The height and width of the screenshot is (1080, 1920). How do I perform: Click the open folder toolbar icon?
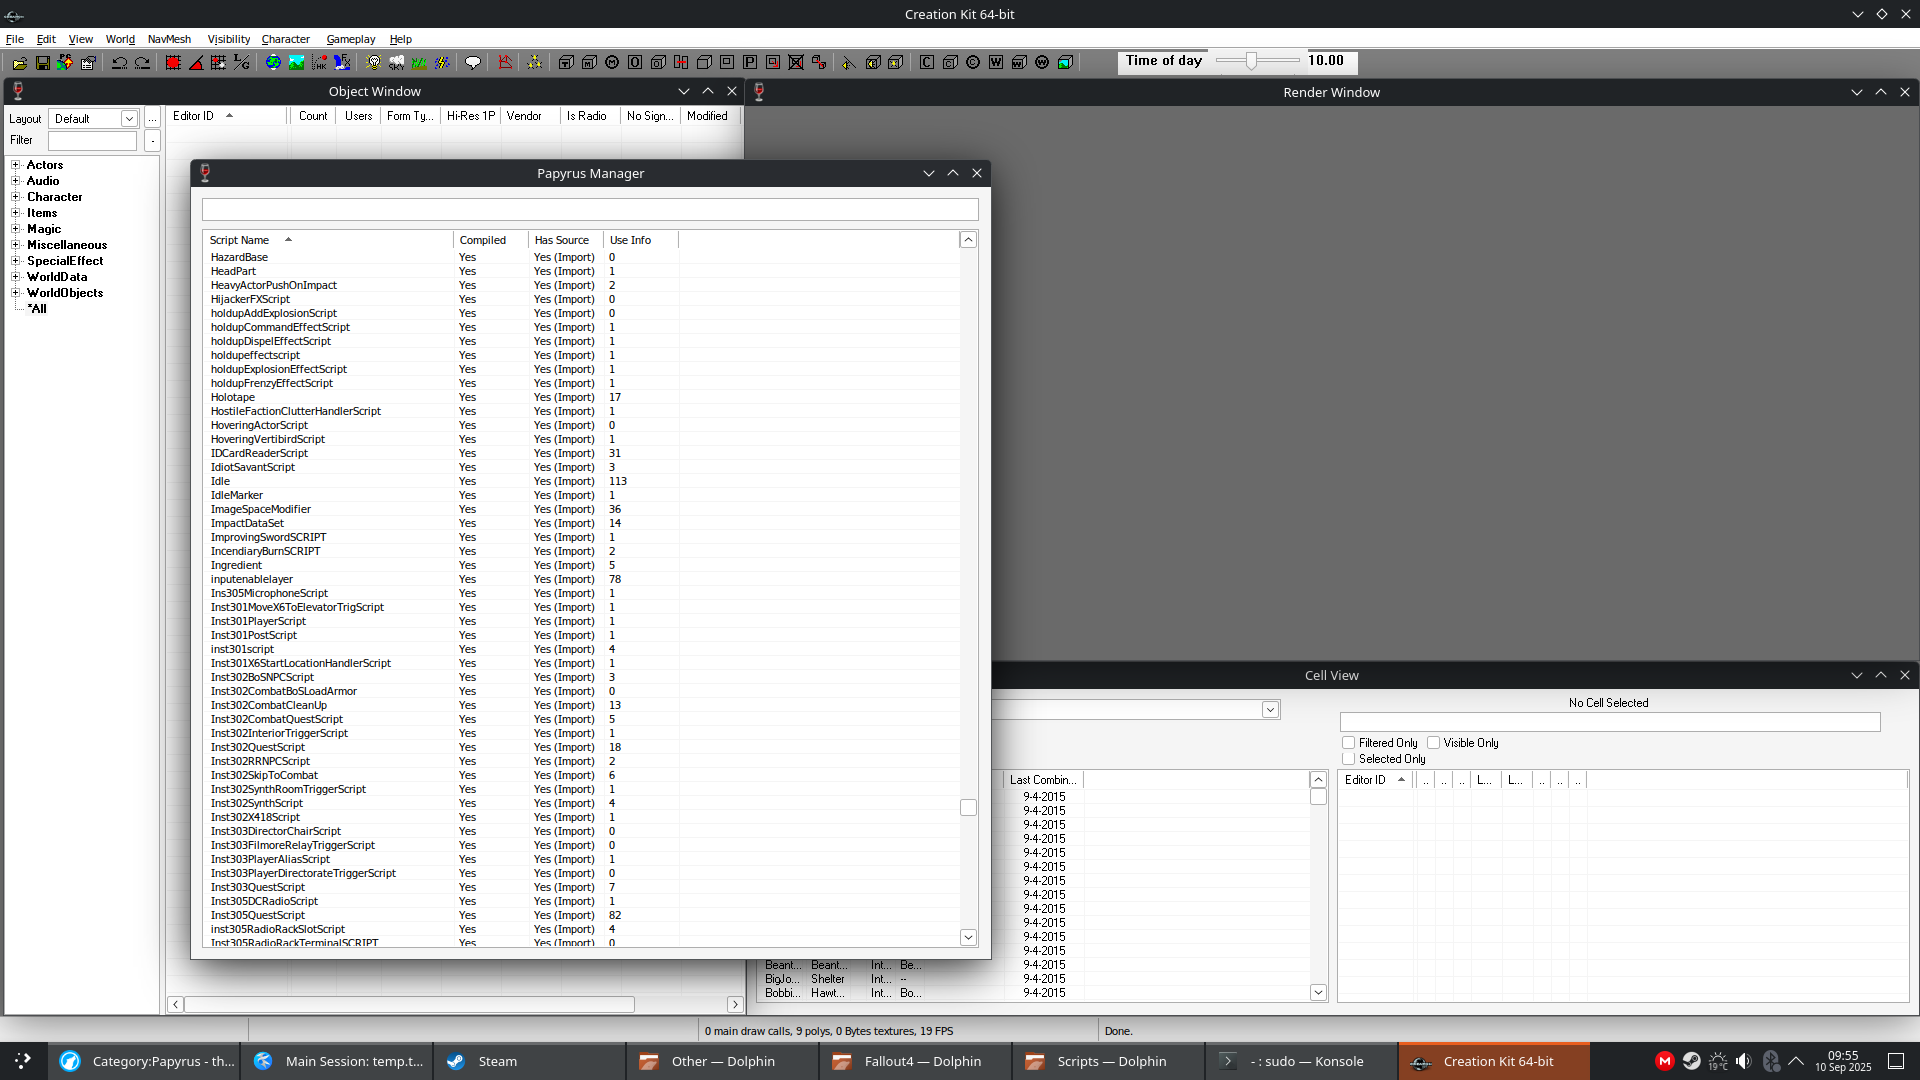tap(19, 62)
